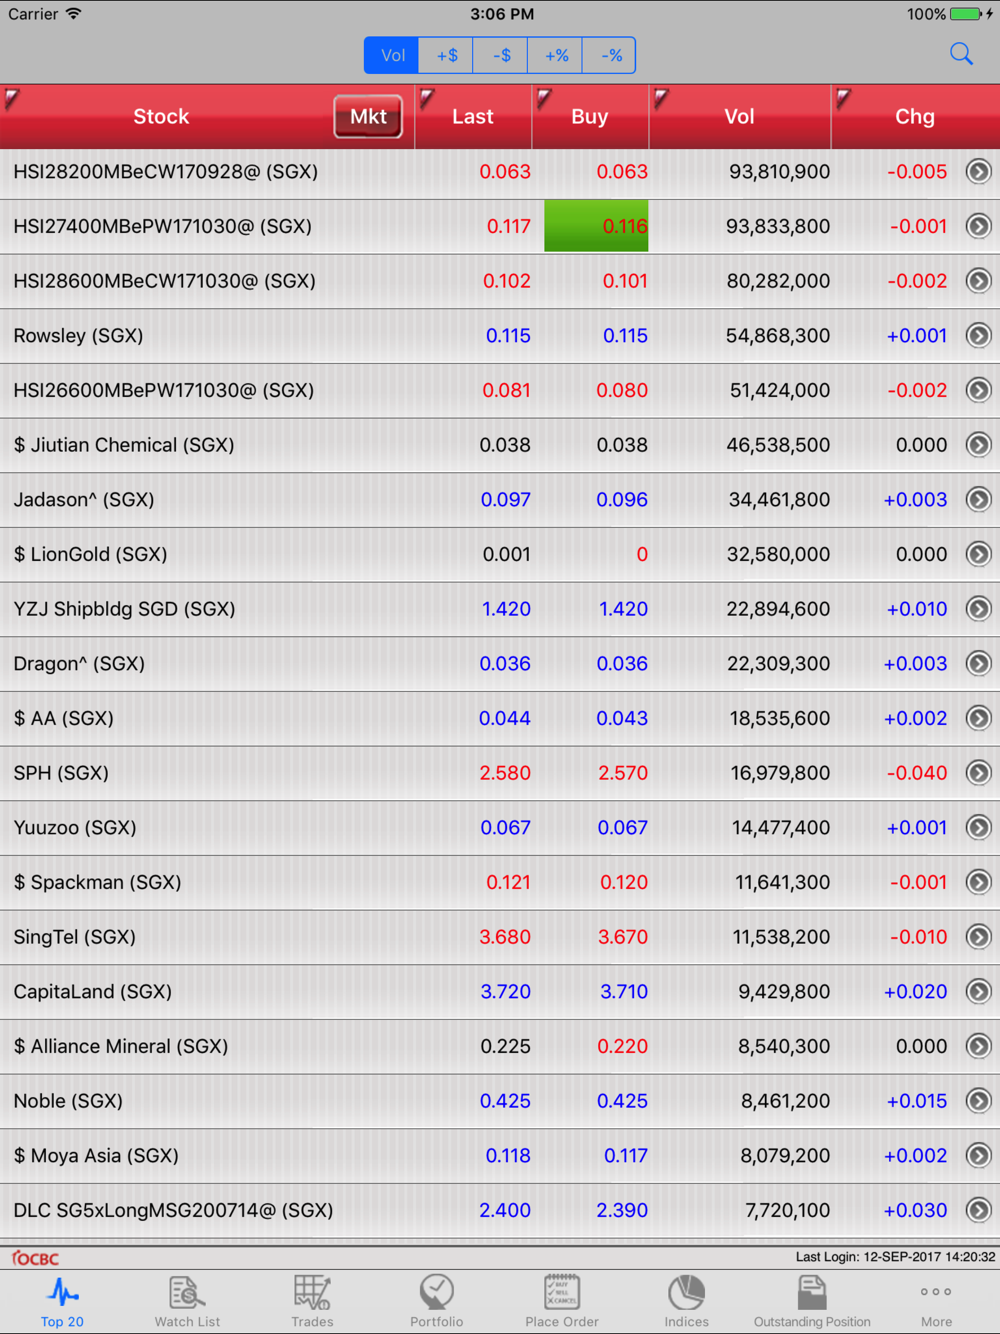This screenshot has height=1334, width=1000.
Task: Click the Mkt market selector button
Action: pyautogui.click(x=368, y=117)
